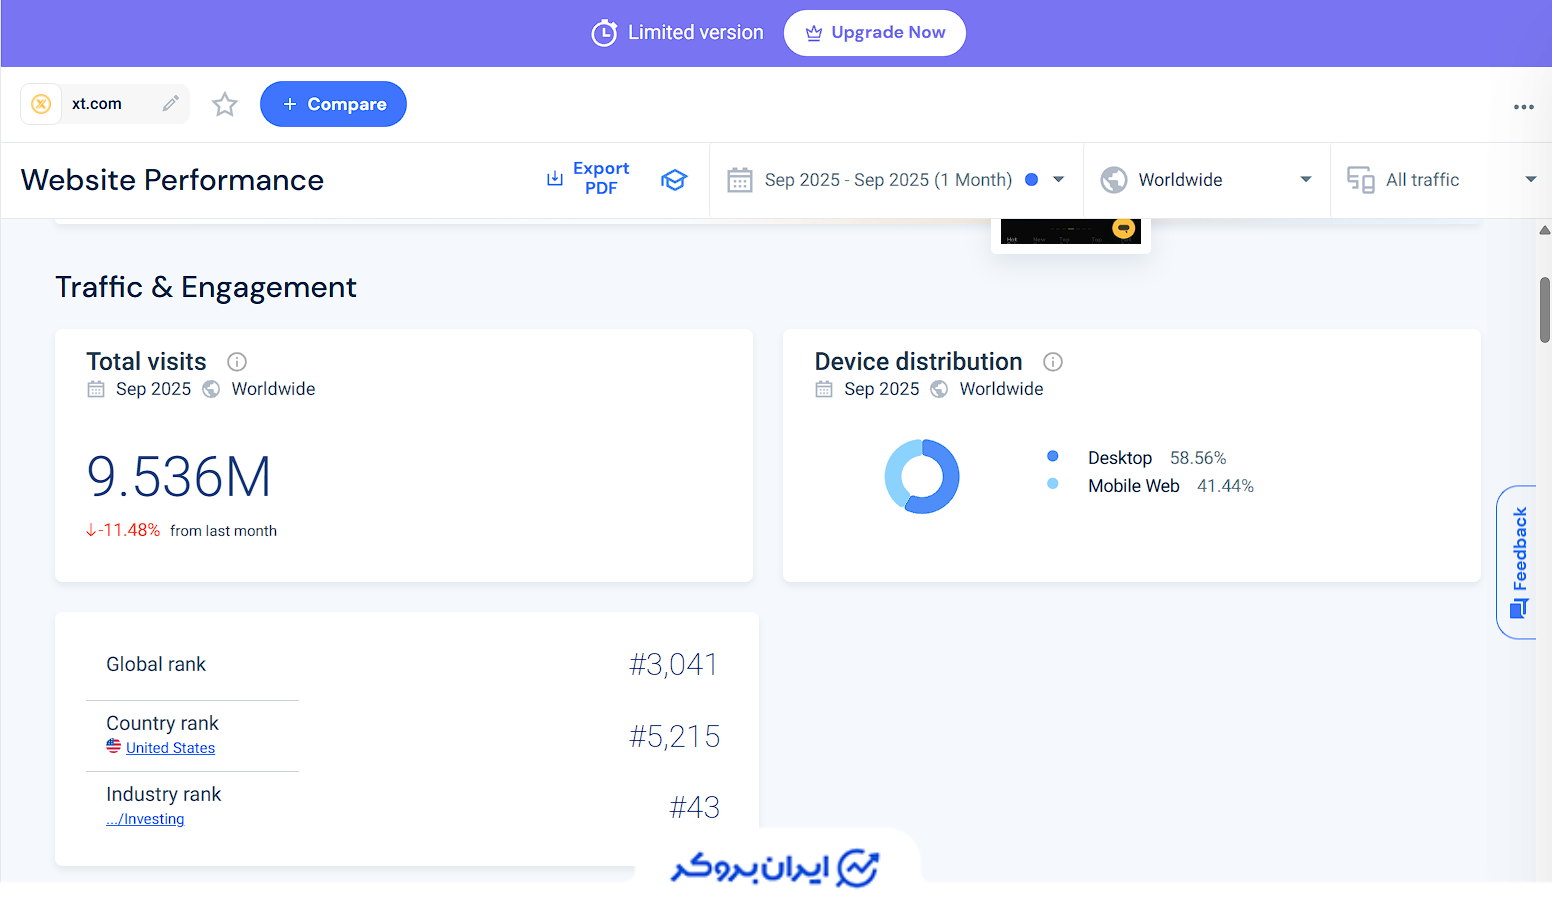This screenshot has height=911, width=1552.
Task: Export the report as PDF
Action: point(588,179)
